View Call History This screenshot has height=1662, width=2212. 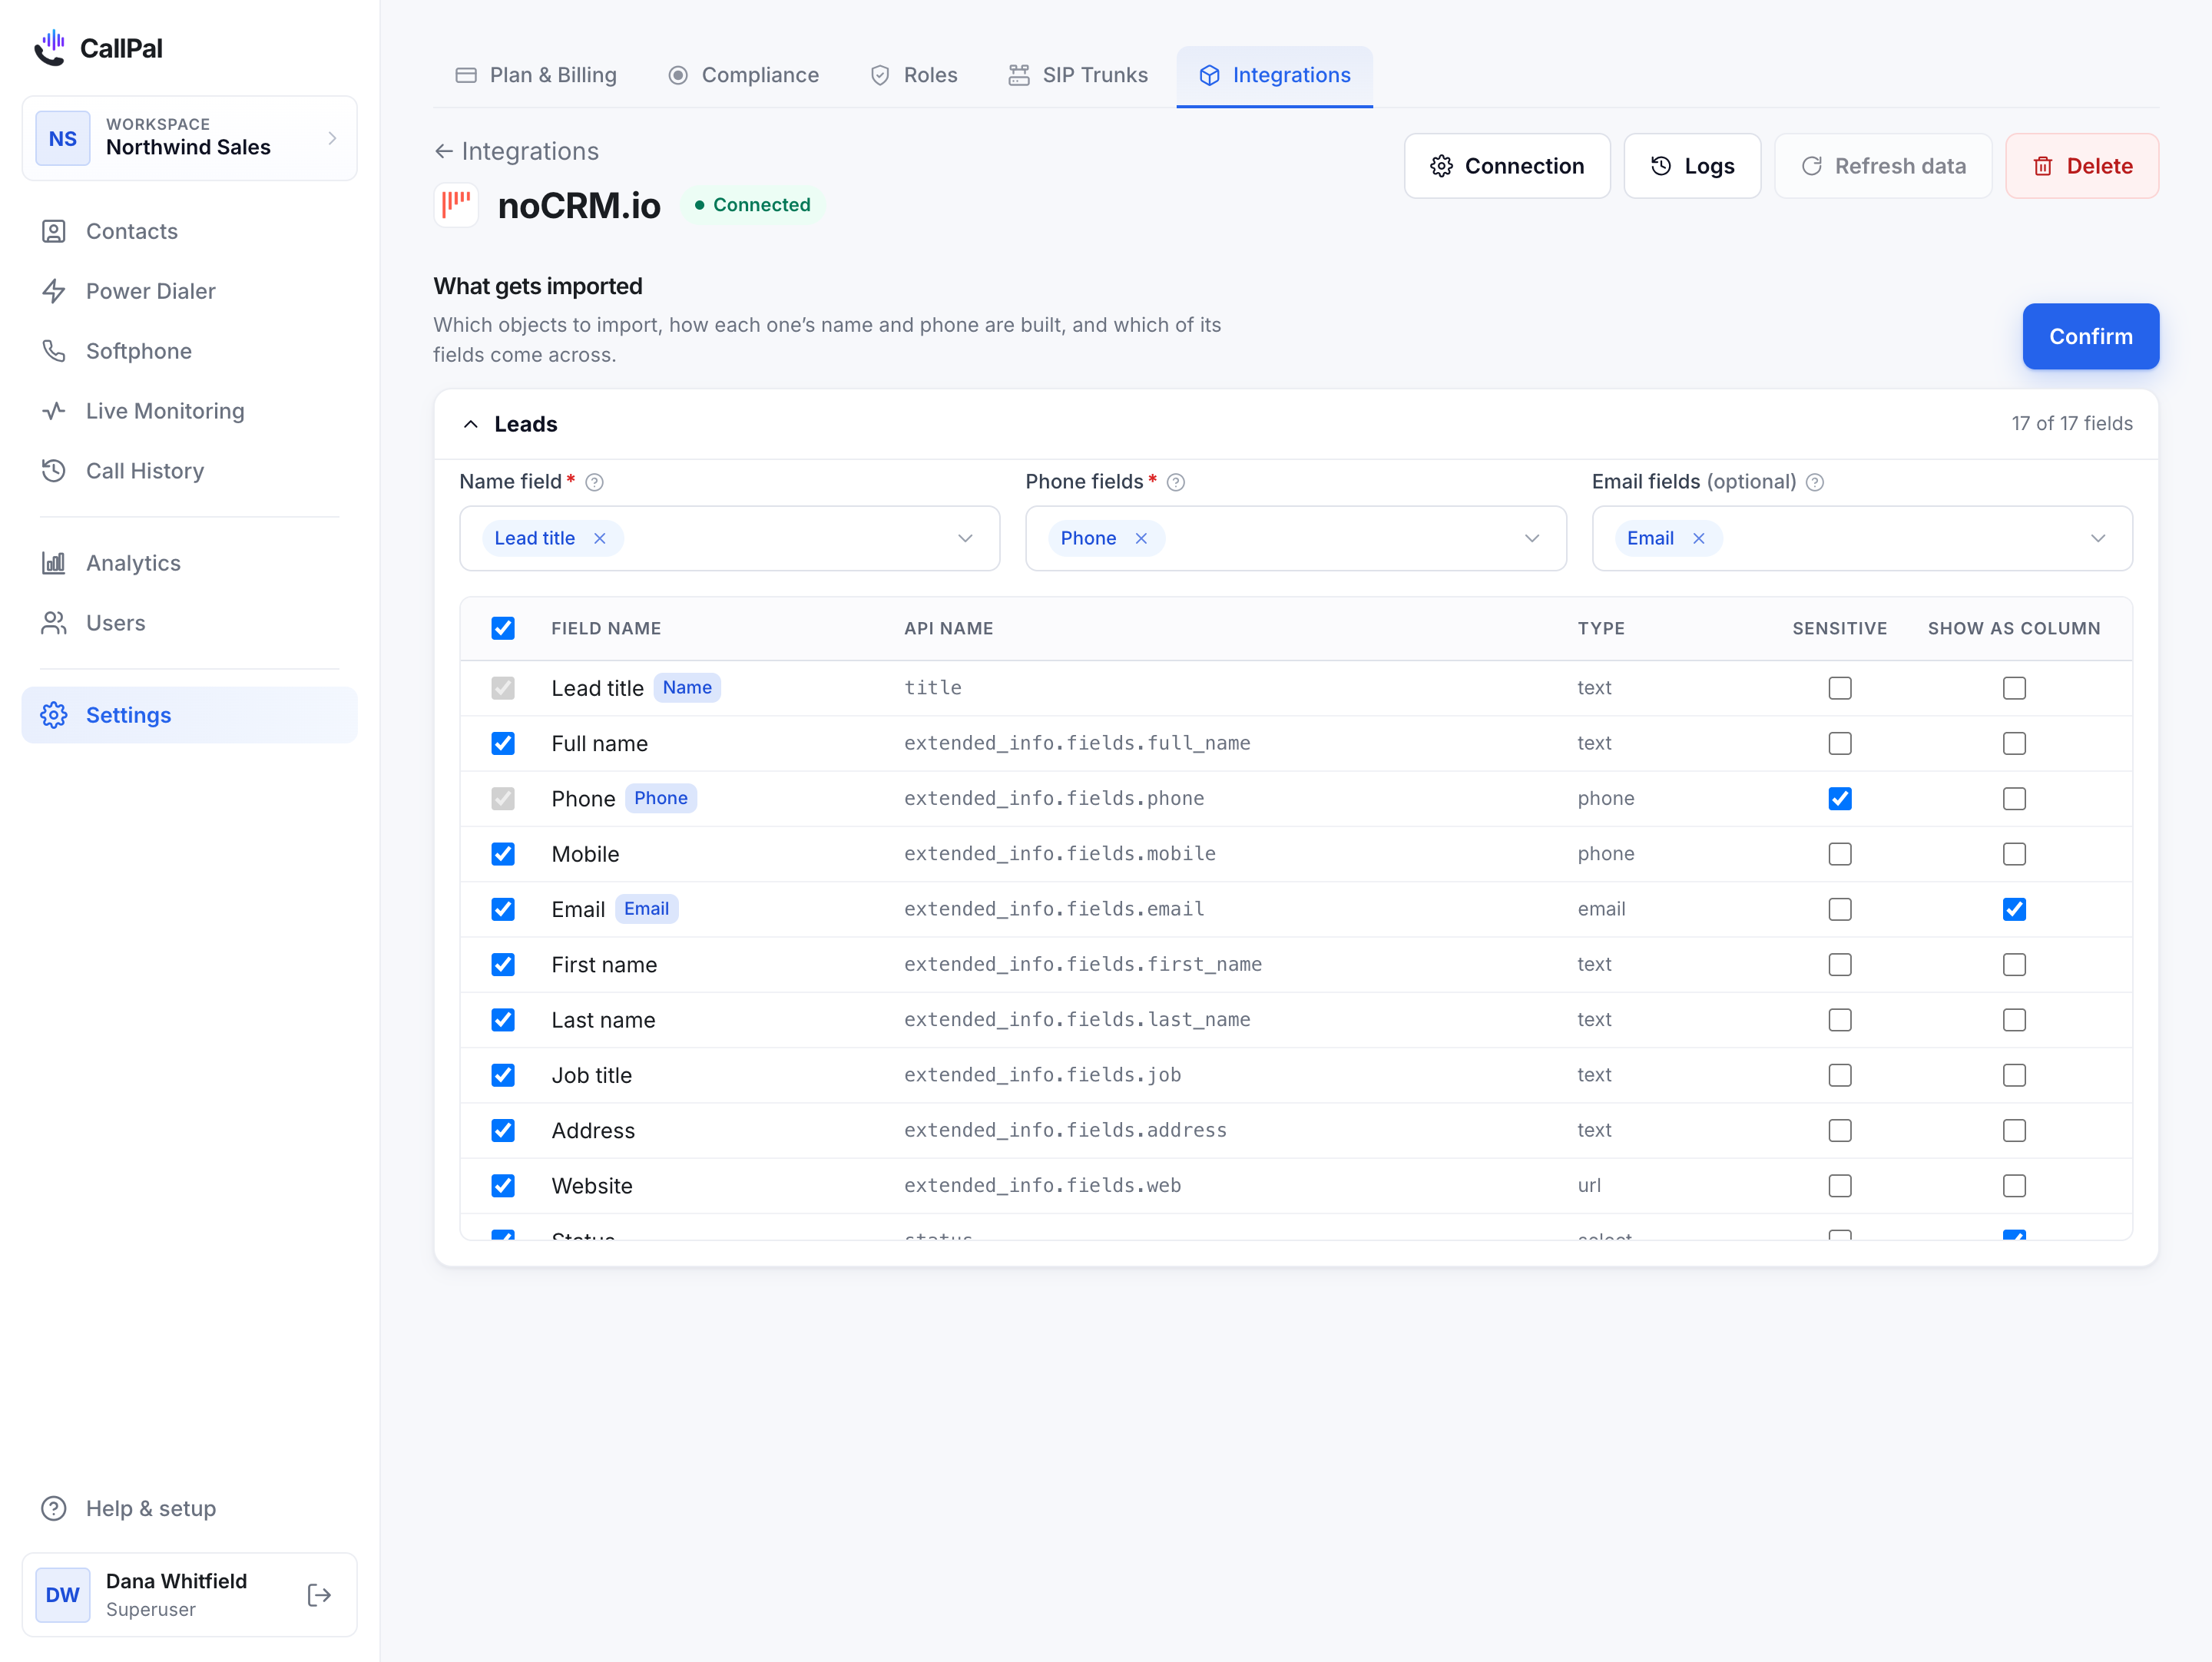point(189,471)
